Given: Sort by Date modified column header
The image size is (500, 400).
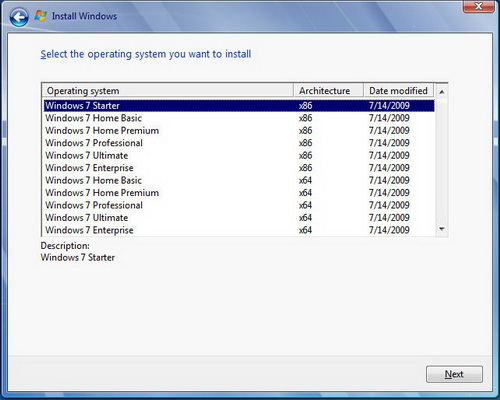Looking at the screenshot, I should coord(399,91).
